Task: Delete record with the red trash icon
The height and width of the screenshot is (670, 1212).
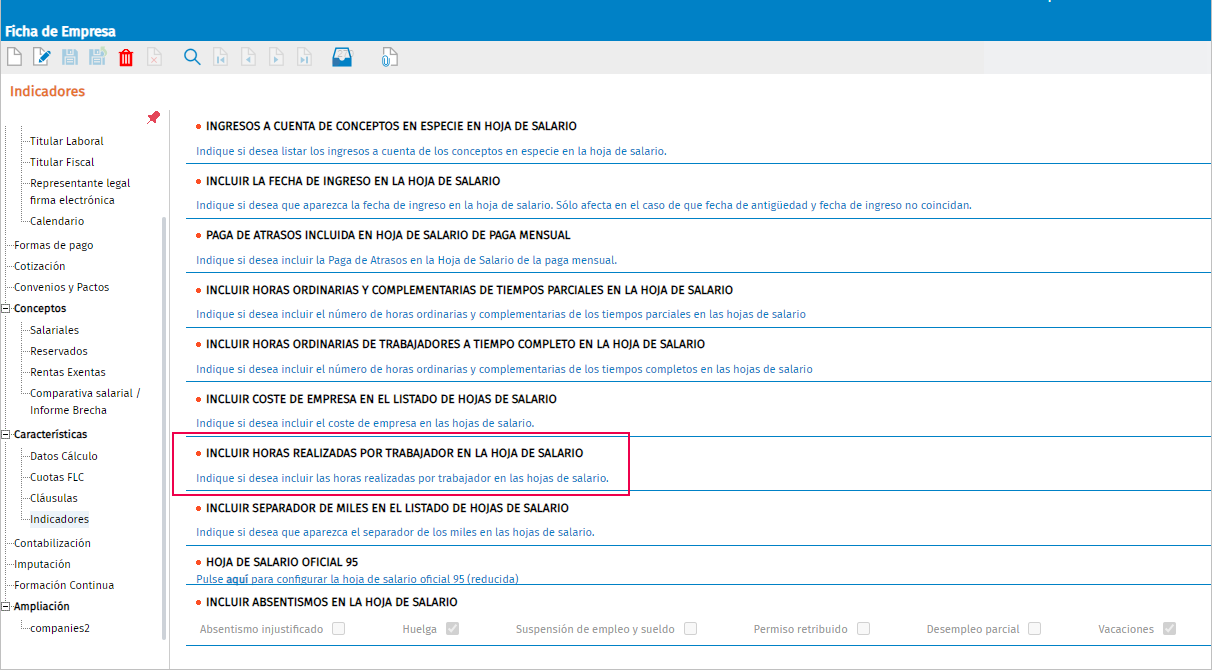Action: click(126, 58)
